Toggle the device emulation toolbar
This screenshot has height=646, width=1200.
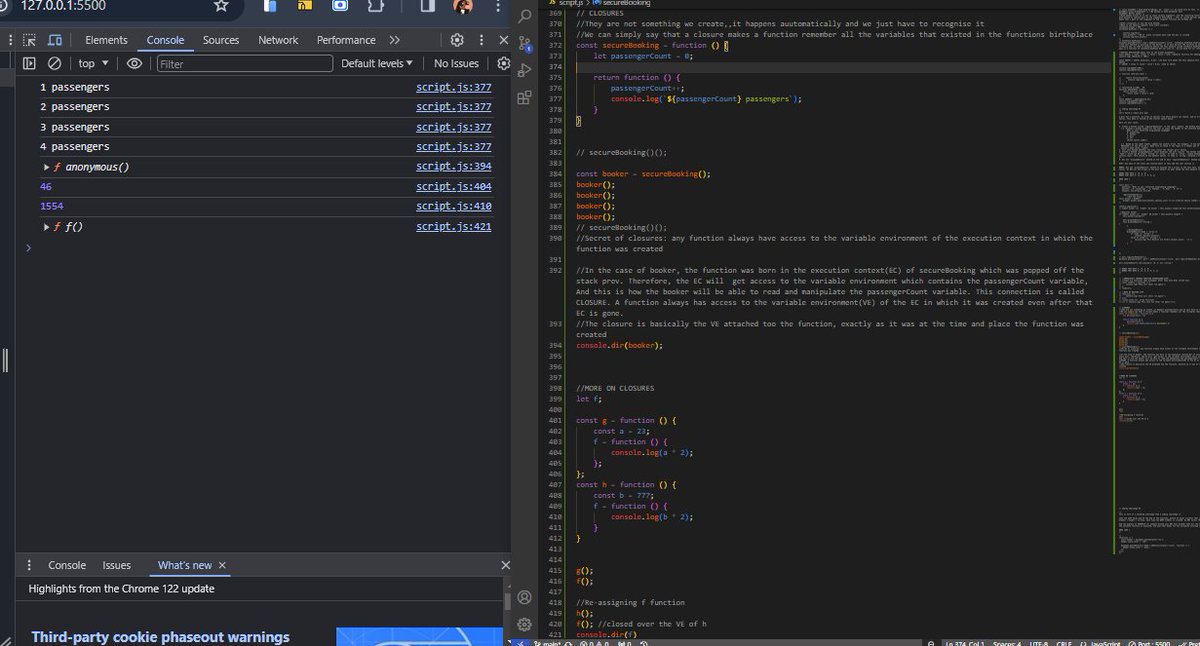54,40
